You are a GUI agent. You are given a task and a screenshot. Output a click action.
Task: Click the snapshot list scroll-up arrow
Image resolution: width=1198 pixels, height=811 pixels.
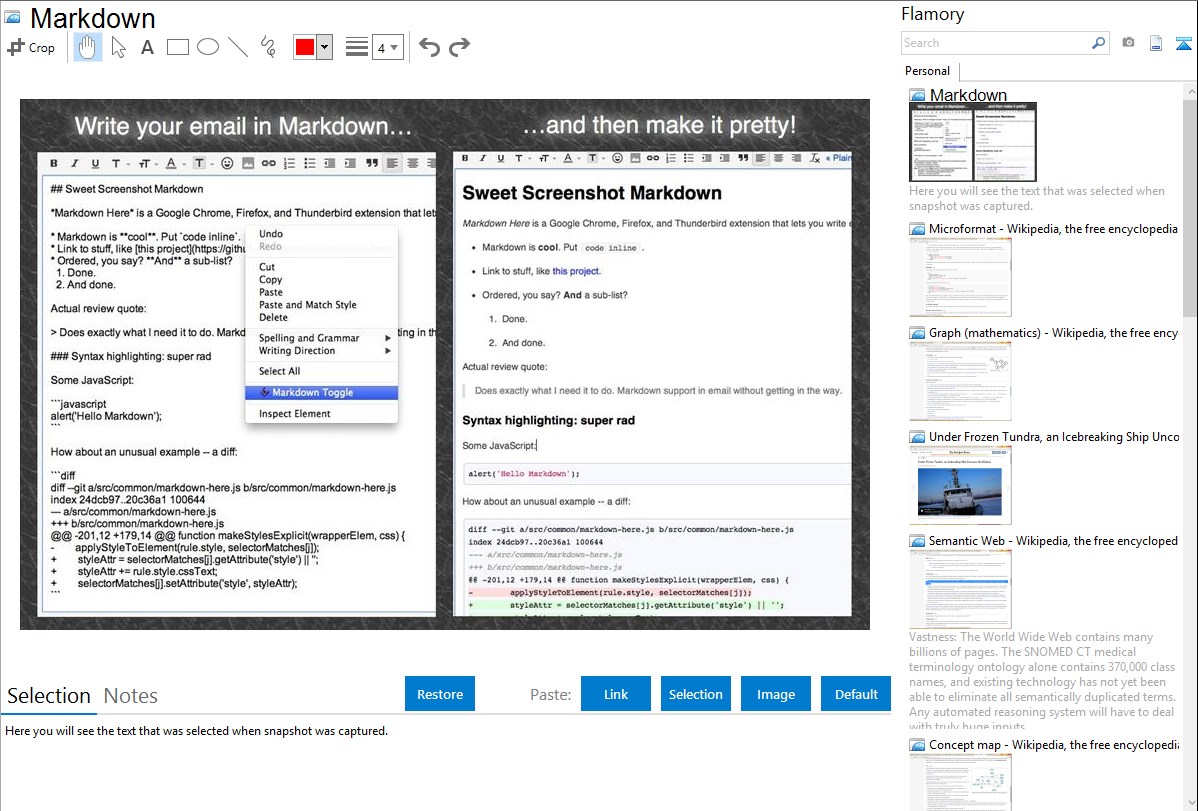(x=1191, y=92)
